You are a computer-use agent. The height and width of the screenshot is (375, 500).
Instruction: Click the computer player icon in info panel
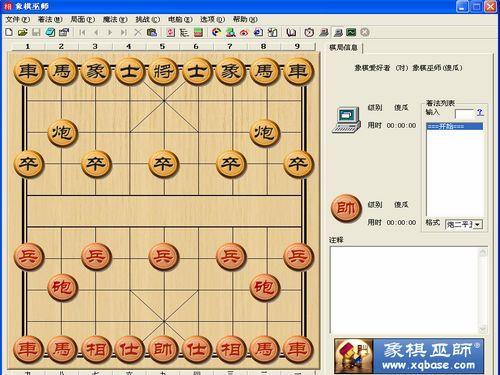pos(347,120)
